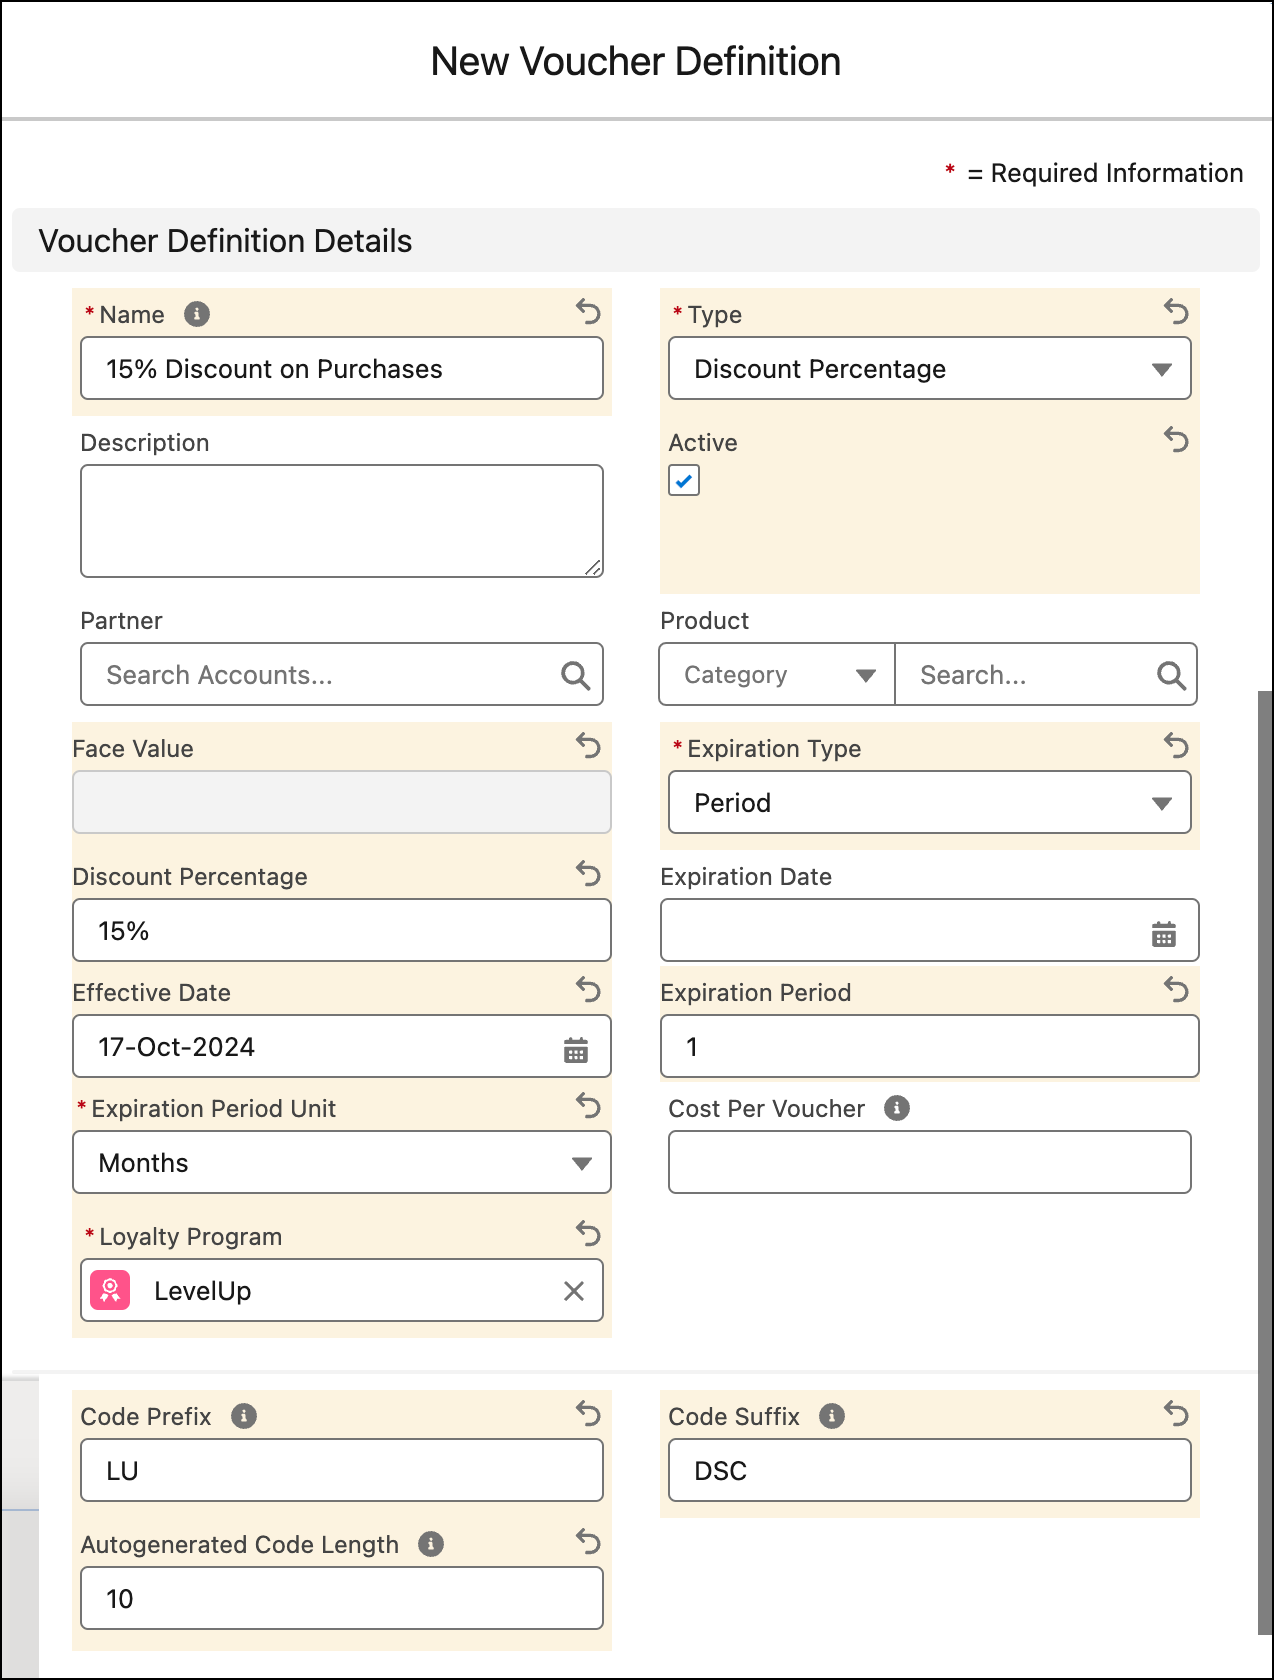This screenshot has width=1274, height=1680.
Task: Click the vertical scrollbar of the form
Action: pyautogui.click(x=1265, y=1162)
